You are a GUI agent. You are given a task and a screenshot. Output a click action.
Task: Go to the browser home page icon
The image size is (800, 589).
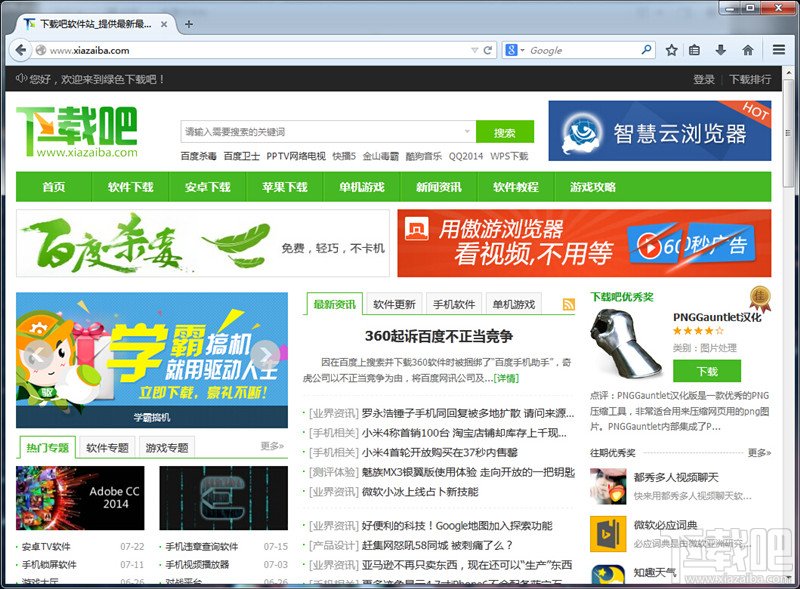click(747, 50)
